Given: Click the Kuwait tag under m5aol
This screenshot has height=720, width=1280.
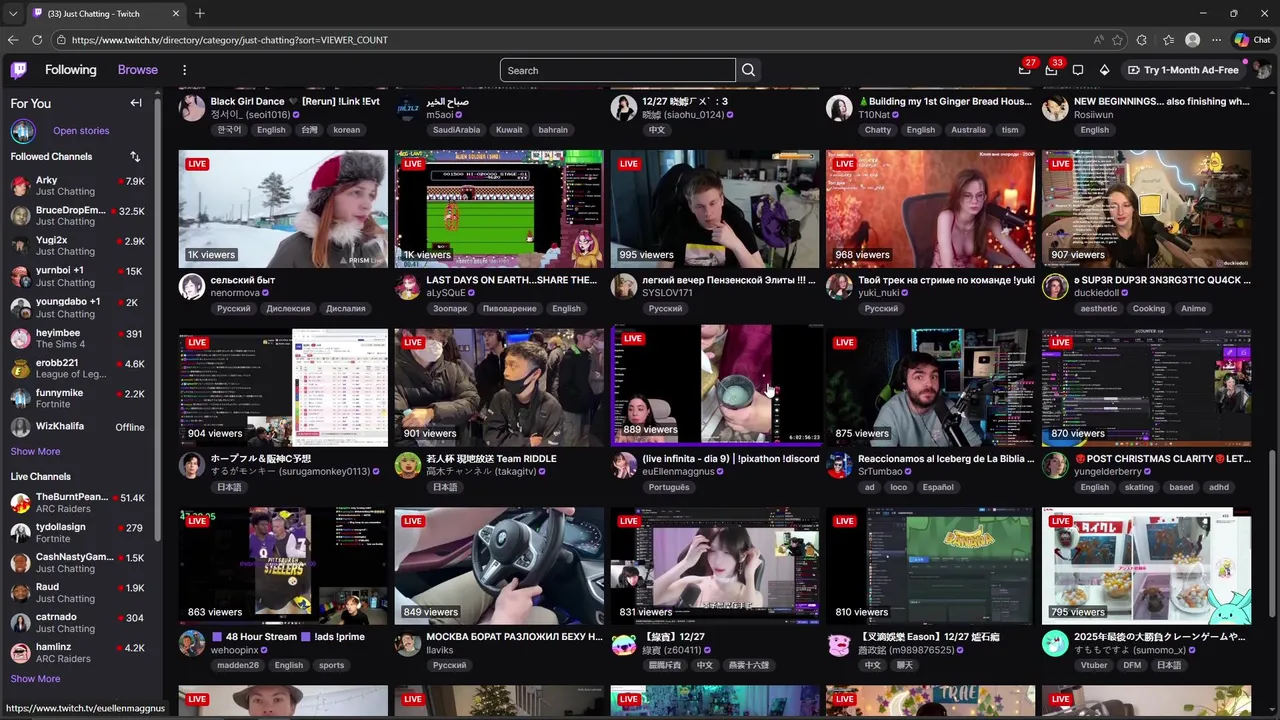Looking at the screenshot, I should click(509, 130).
